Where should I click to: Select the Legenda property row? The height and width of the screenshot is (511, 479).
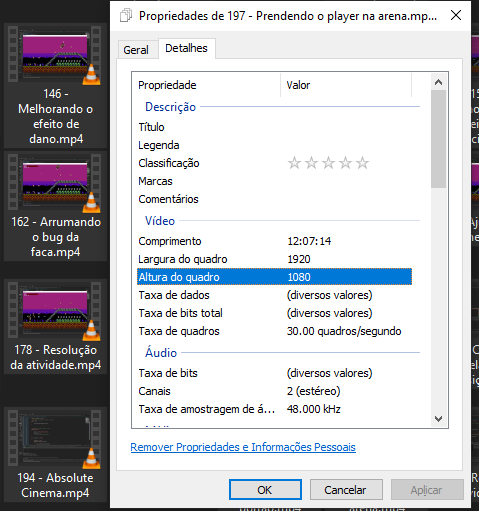[x=274, y=145]
